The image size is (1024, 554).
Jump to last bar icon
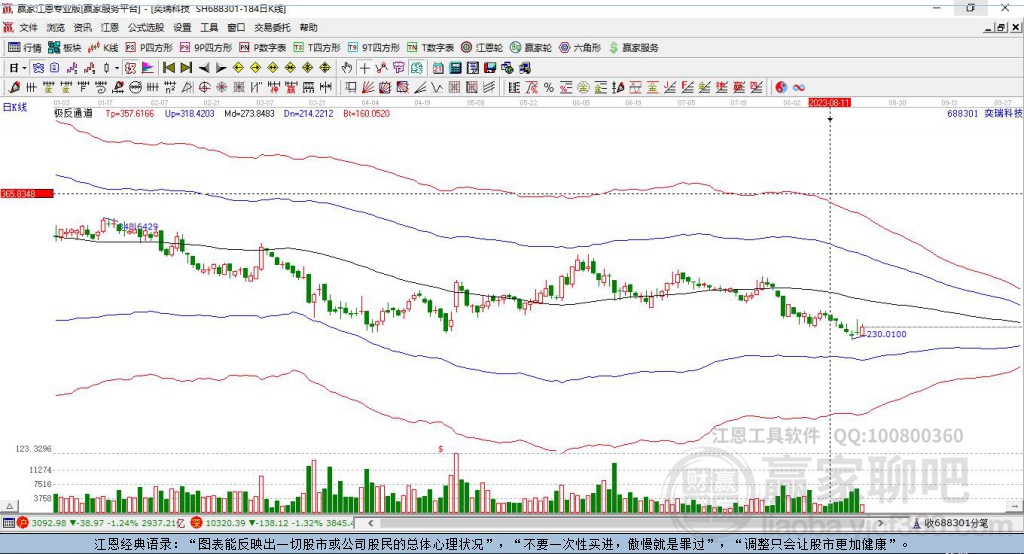[x=186, y=68]
